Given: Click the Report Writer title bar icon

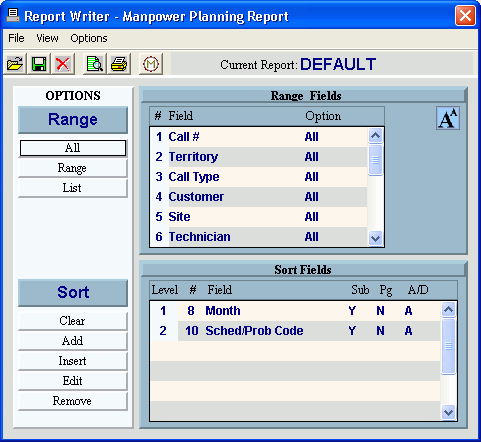Looking at the screenshot, I should pyautogui.click(x=13, y=15).
